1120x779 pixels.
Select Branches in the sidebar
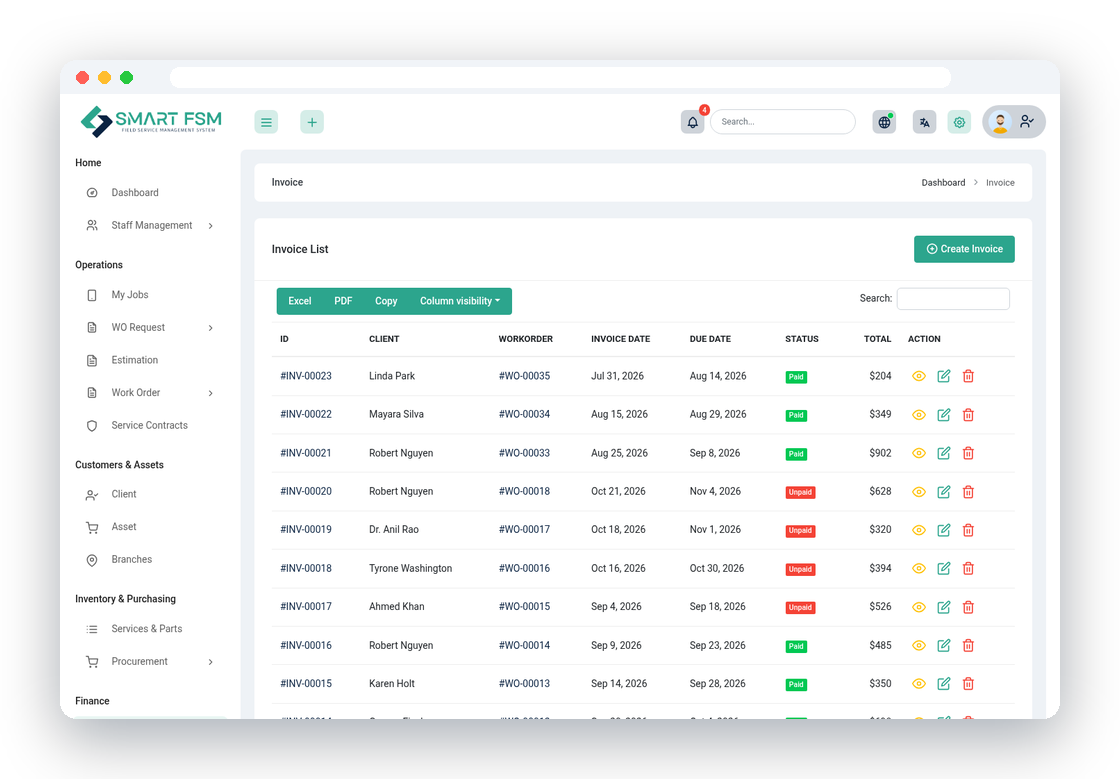coord(131,560)
